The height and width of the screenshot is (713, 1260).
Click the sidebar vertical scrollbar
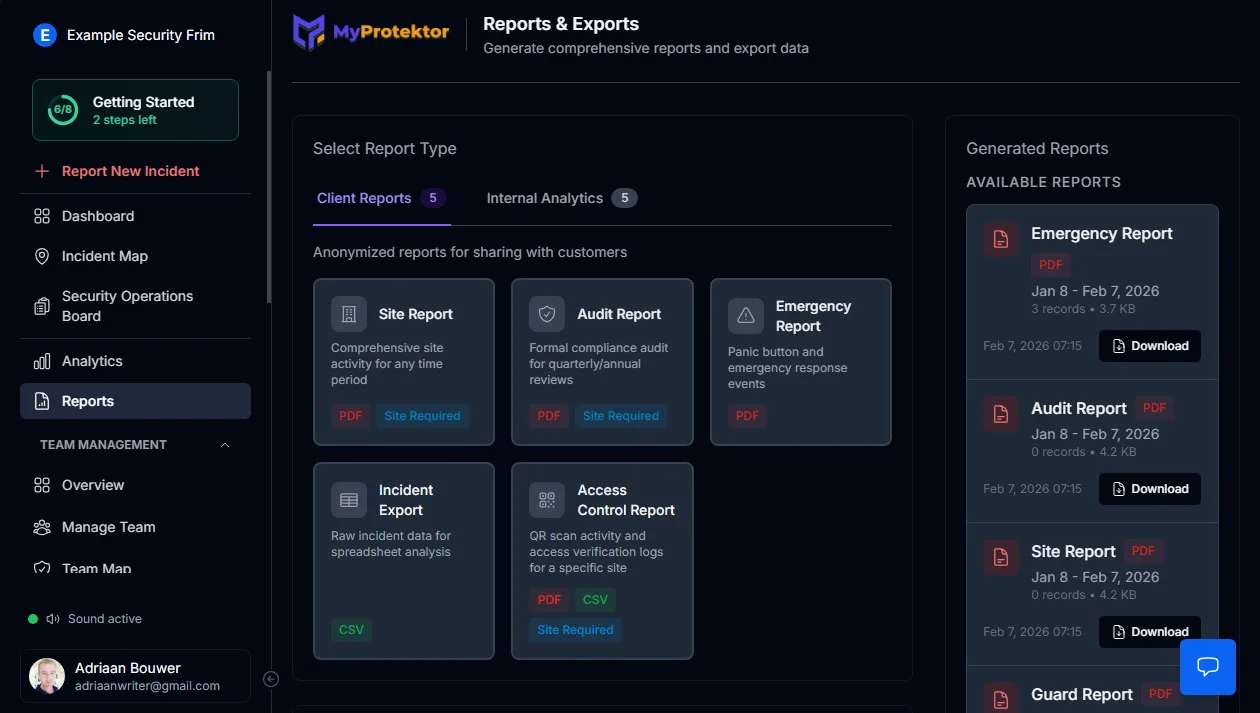pos(268,185)
